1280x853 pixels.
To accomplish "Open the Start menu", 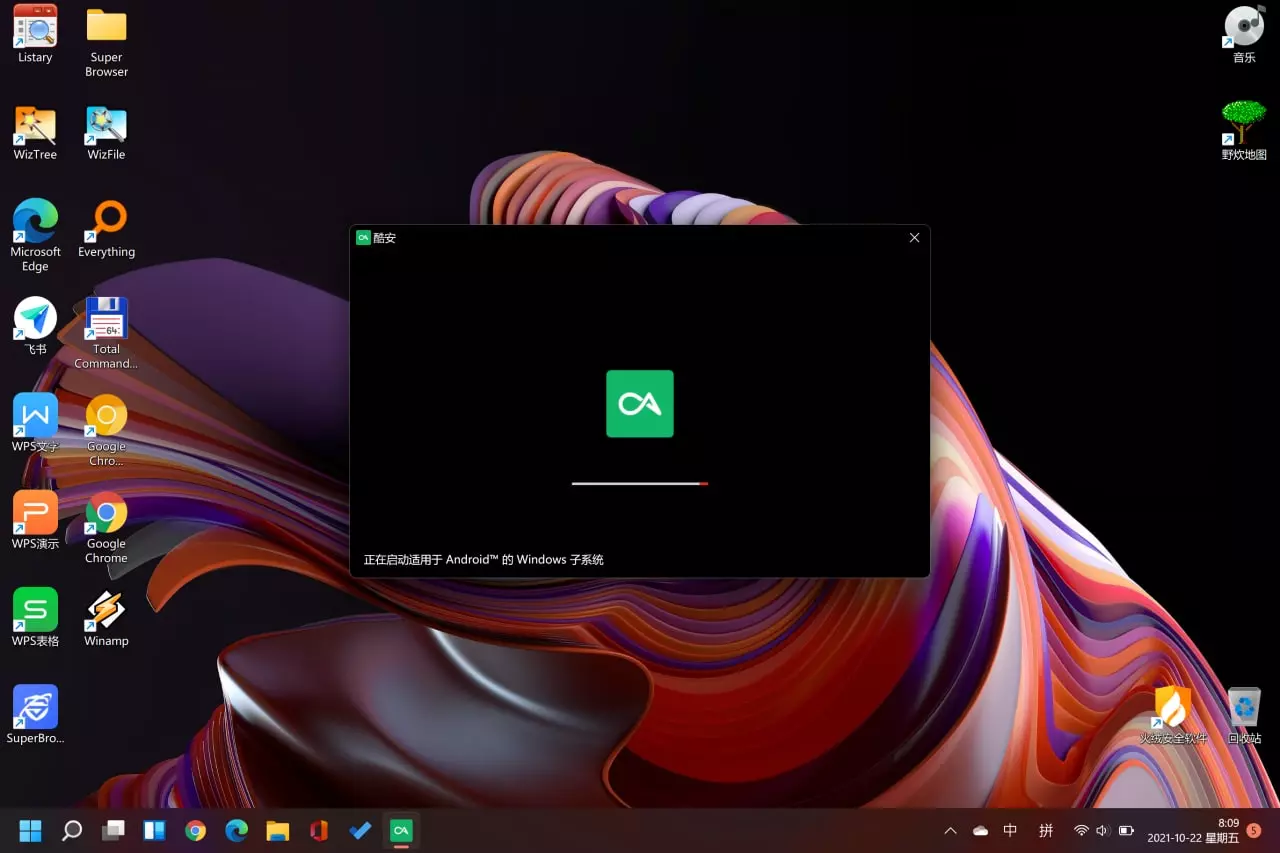I will coord(29,830).
